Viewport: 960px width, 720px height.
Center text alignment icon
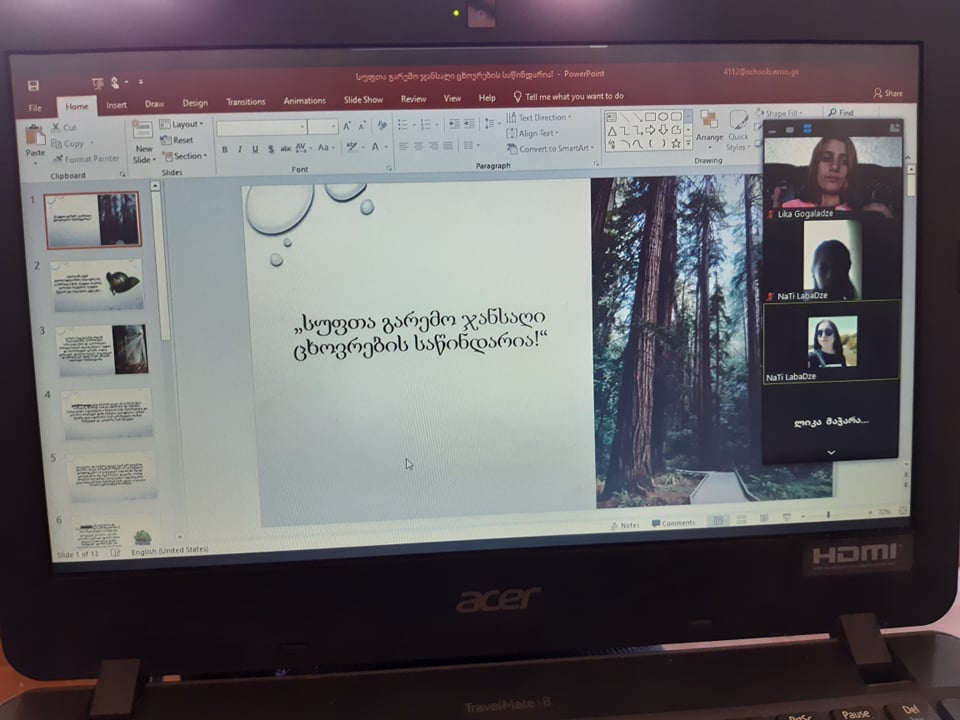coord(418,146)
